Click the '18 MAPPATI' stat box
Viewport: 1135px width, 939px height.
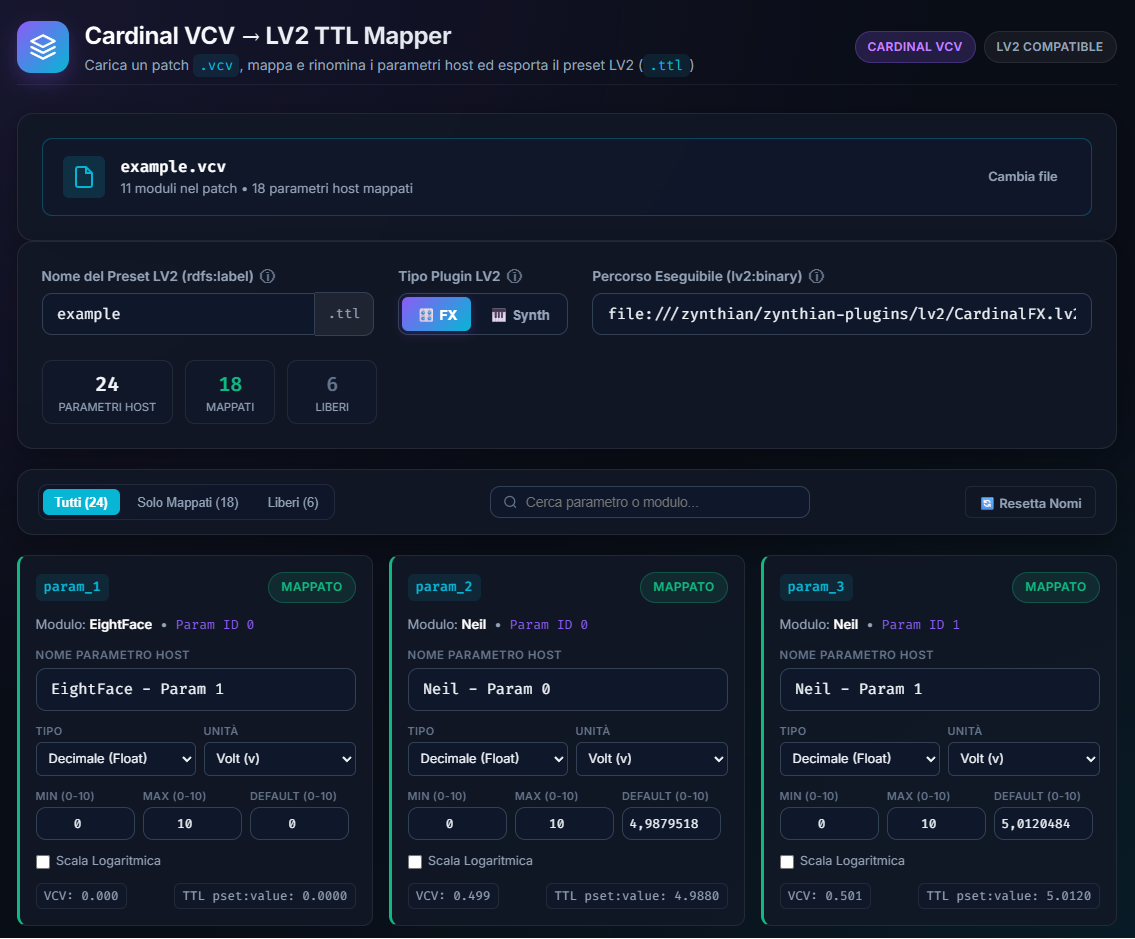(x=230, y=392)
